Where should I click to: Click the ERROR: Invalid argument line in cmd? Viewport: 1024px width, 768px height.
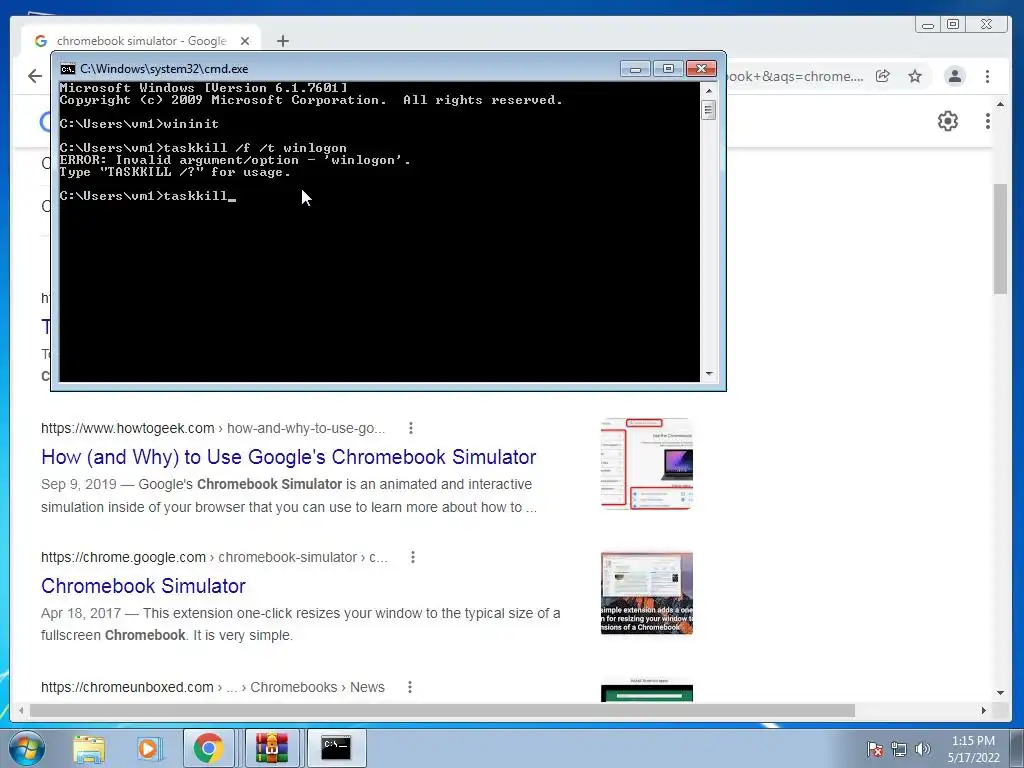tap(235, 160)
